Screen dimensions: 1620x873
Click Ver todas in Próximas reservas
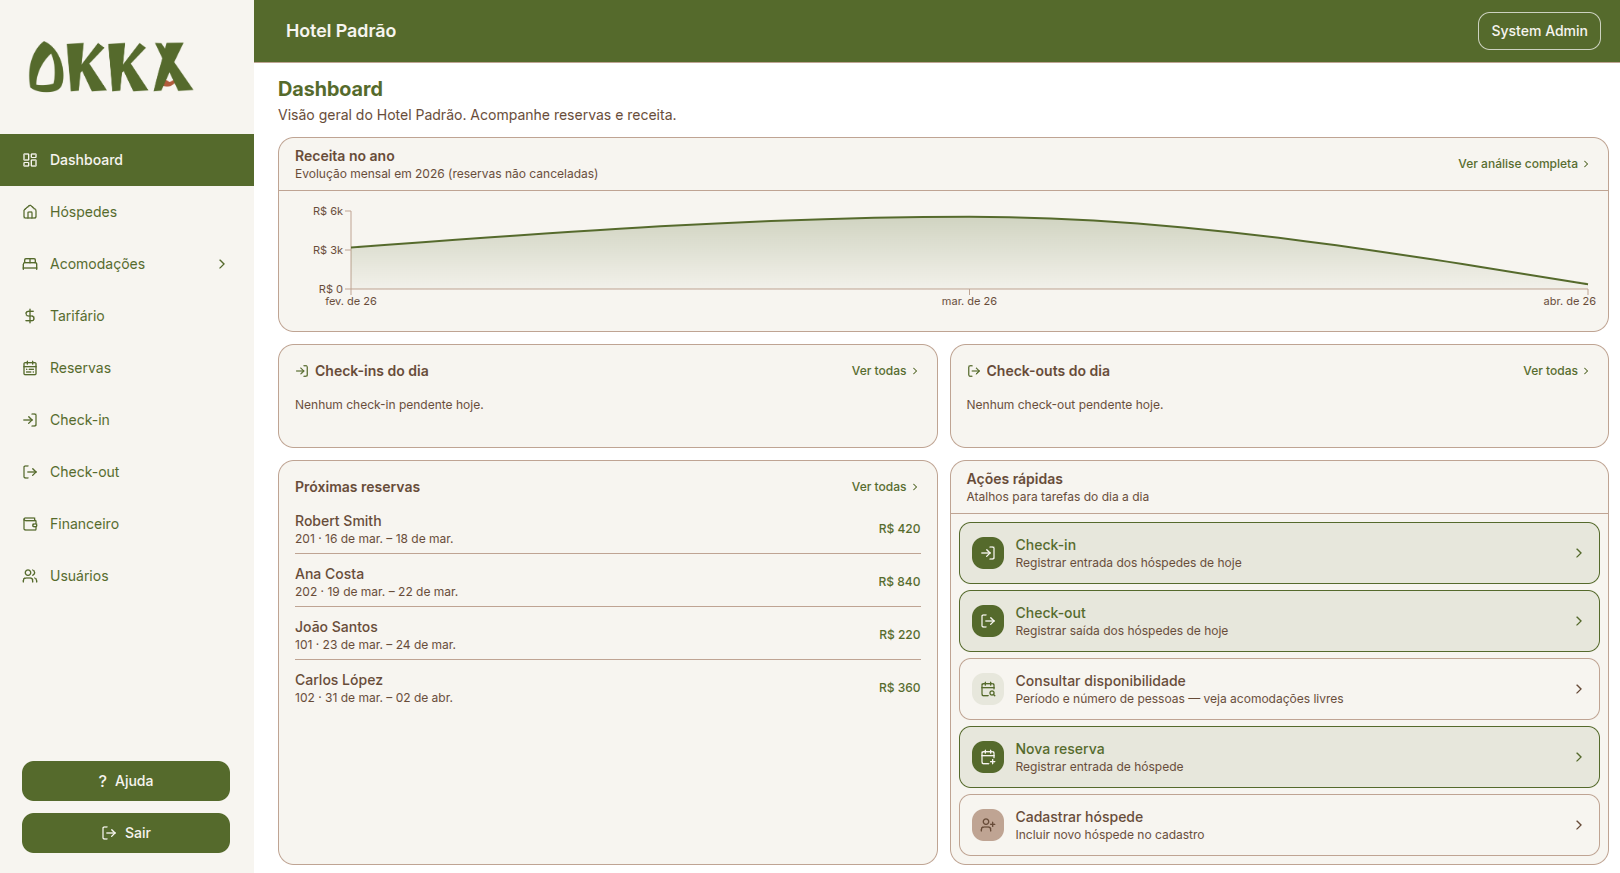coord(885,487)
